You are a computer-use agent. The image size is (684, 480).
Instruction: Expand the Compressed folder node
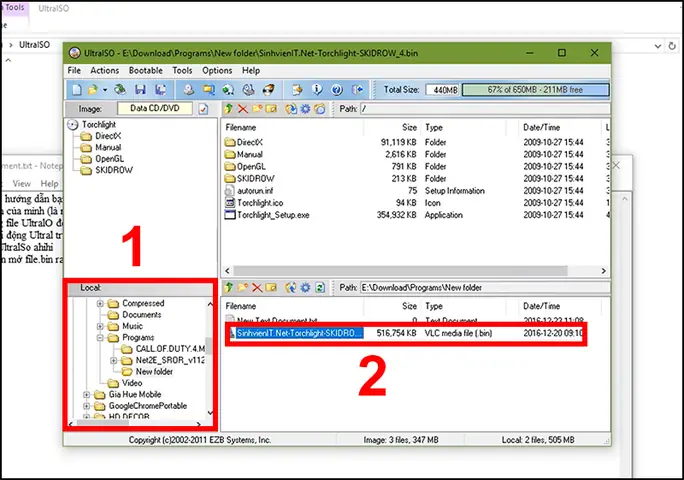click(100, 303)
